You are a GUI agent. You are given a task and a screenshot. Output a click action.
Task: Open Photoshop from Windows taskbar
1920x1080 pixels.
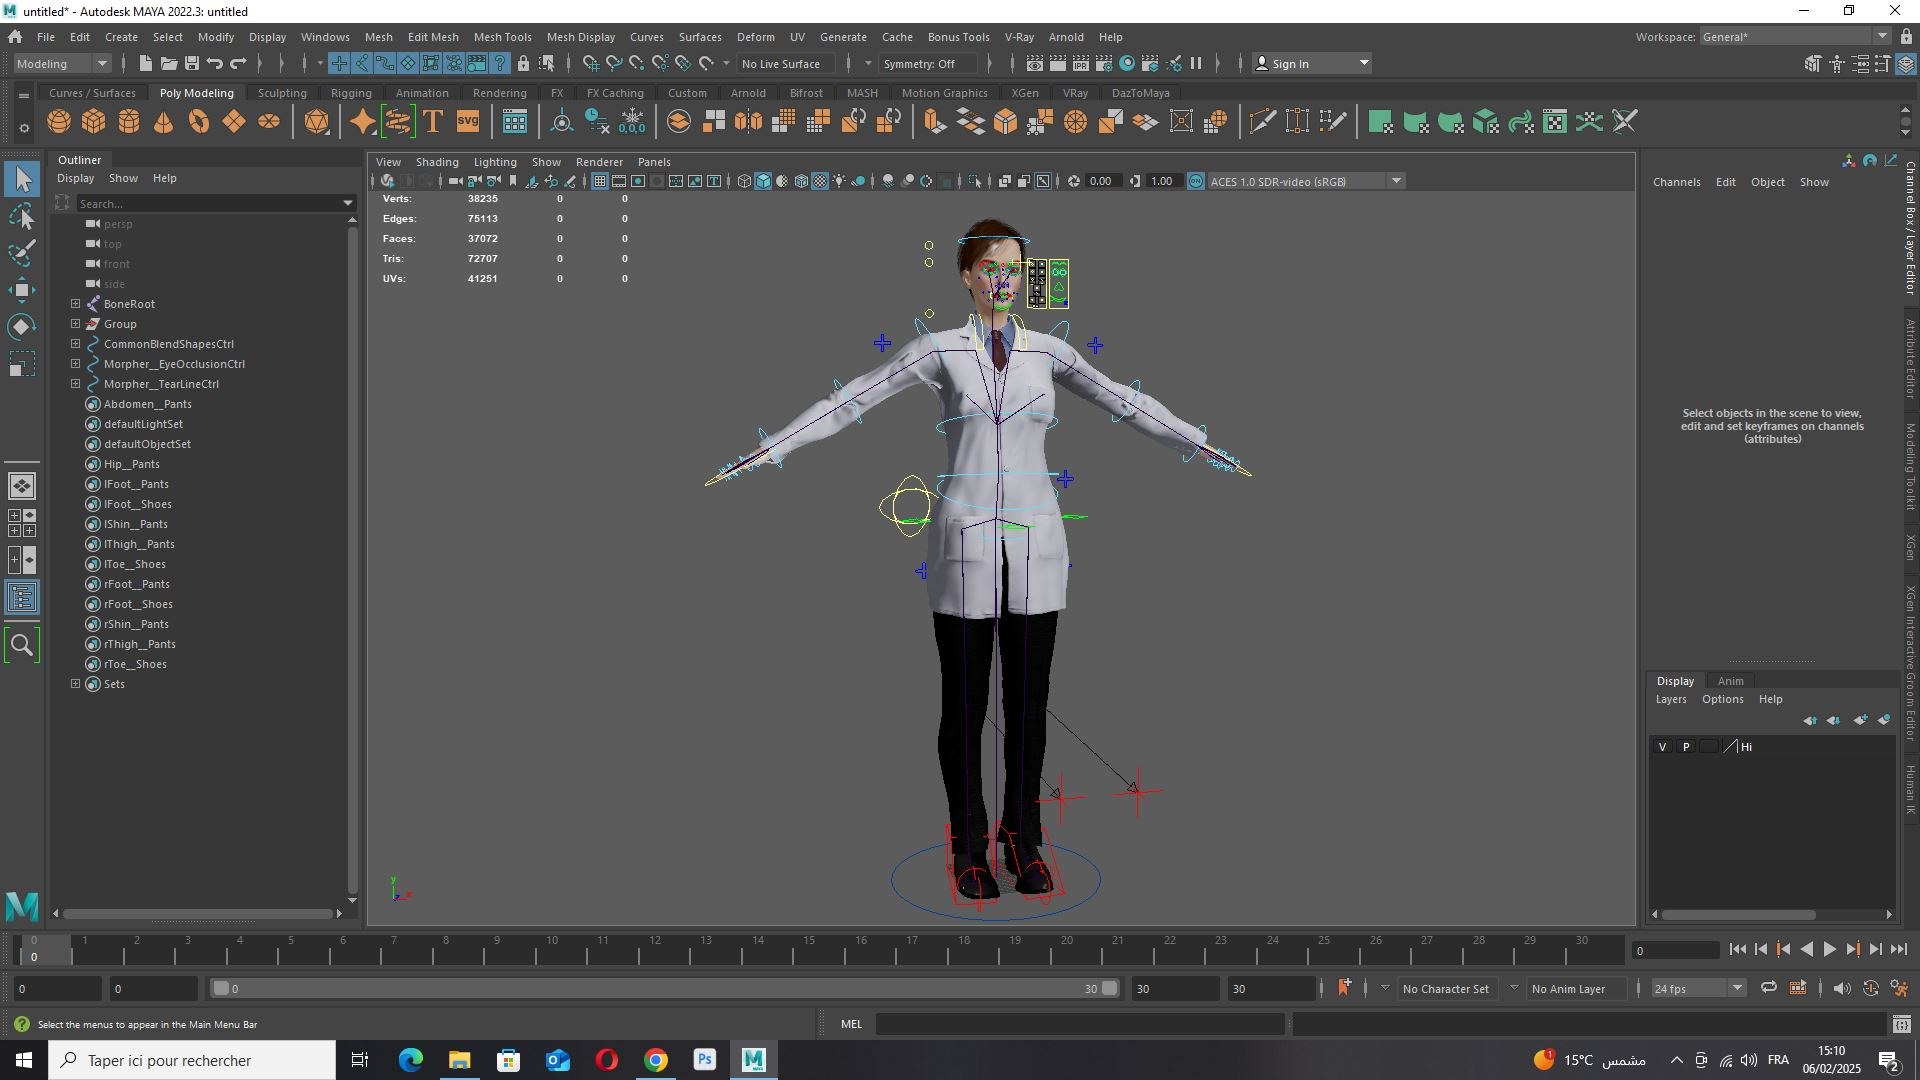(705, 1060)
